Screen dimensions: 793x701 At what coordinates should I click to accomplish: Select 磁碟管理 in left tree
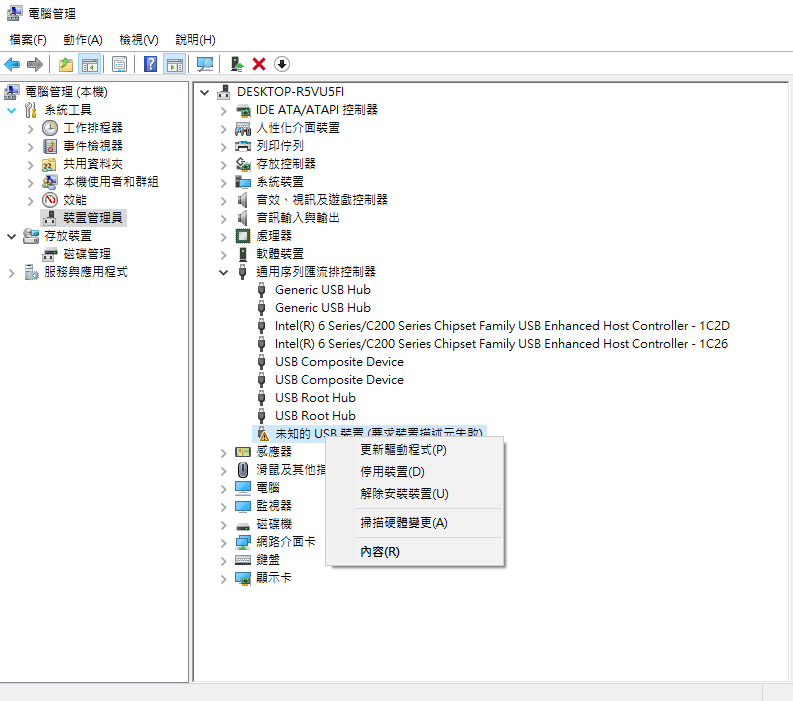pyautogui.click(x=87, y=254)
